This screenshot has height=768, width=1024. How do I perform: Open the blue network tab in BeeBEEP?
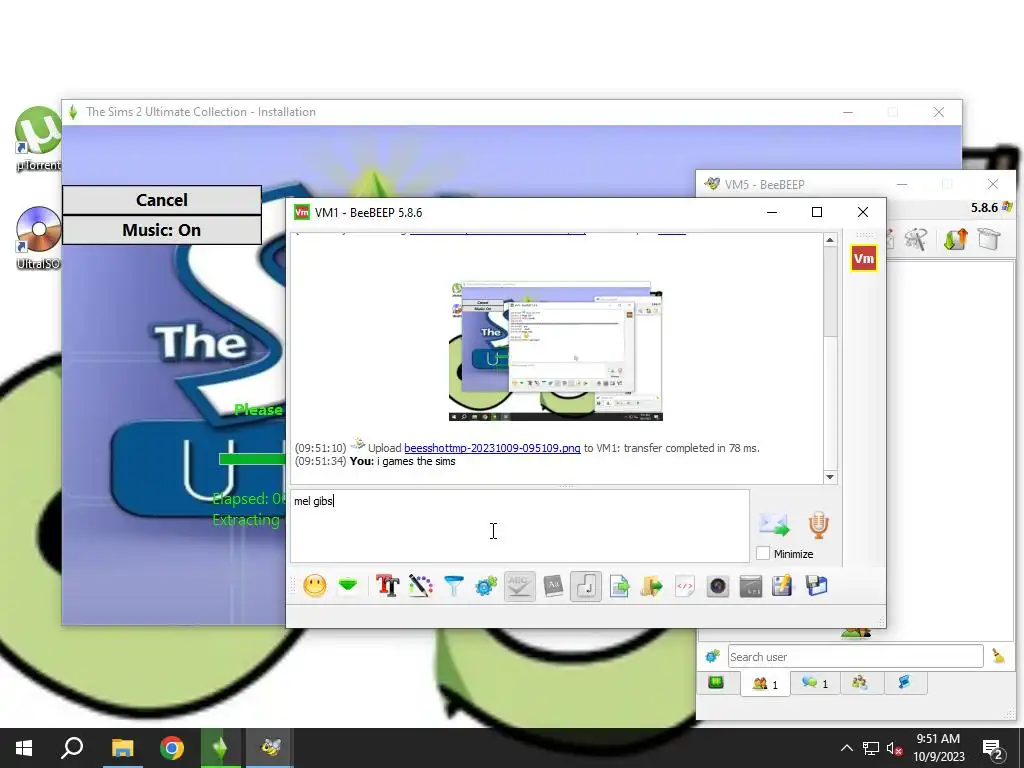pyautogui.click(x=904, y=683)
